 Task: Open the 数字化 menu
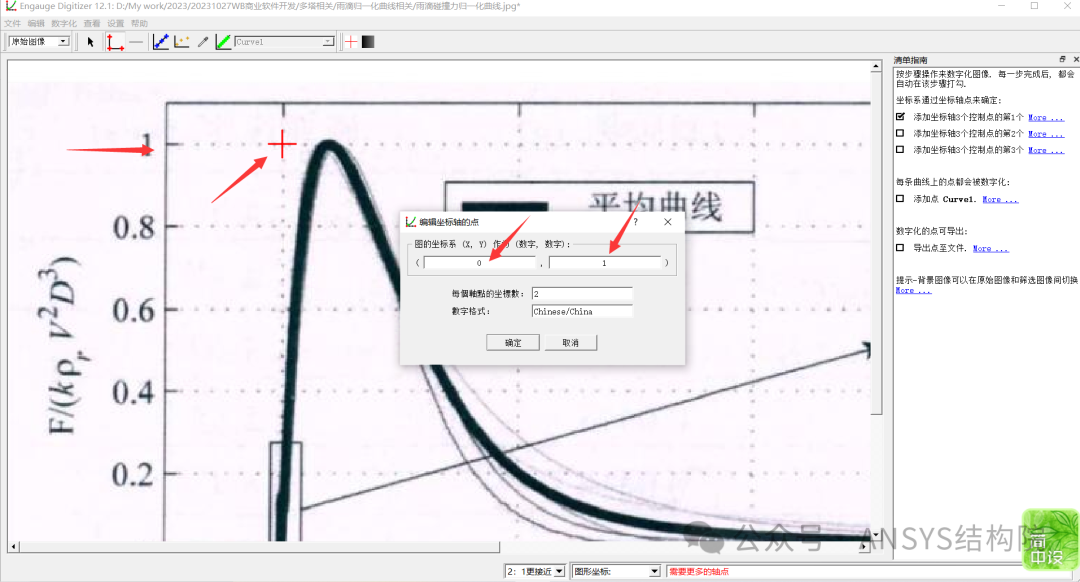coord(63,23)
